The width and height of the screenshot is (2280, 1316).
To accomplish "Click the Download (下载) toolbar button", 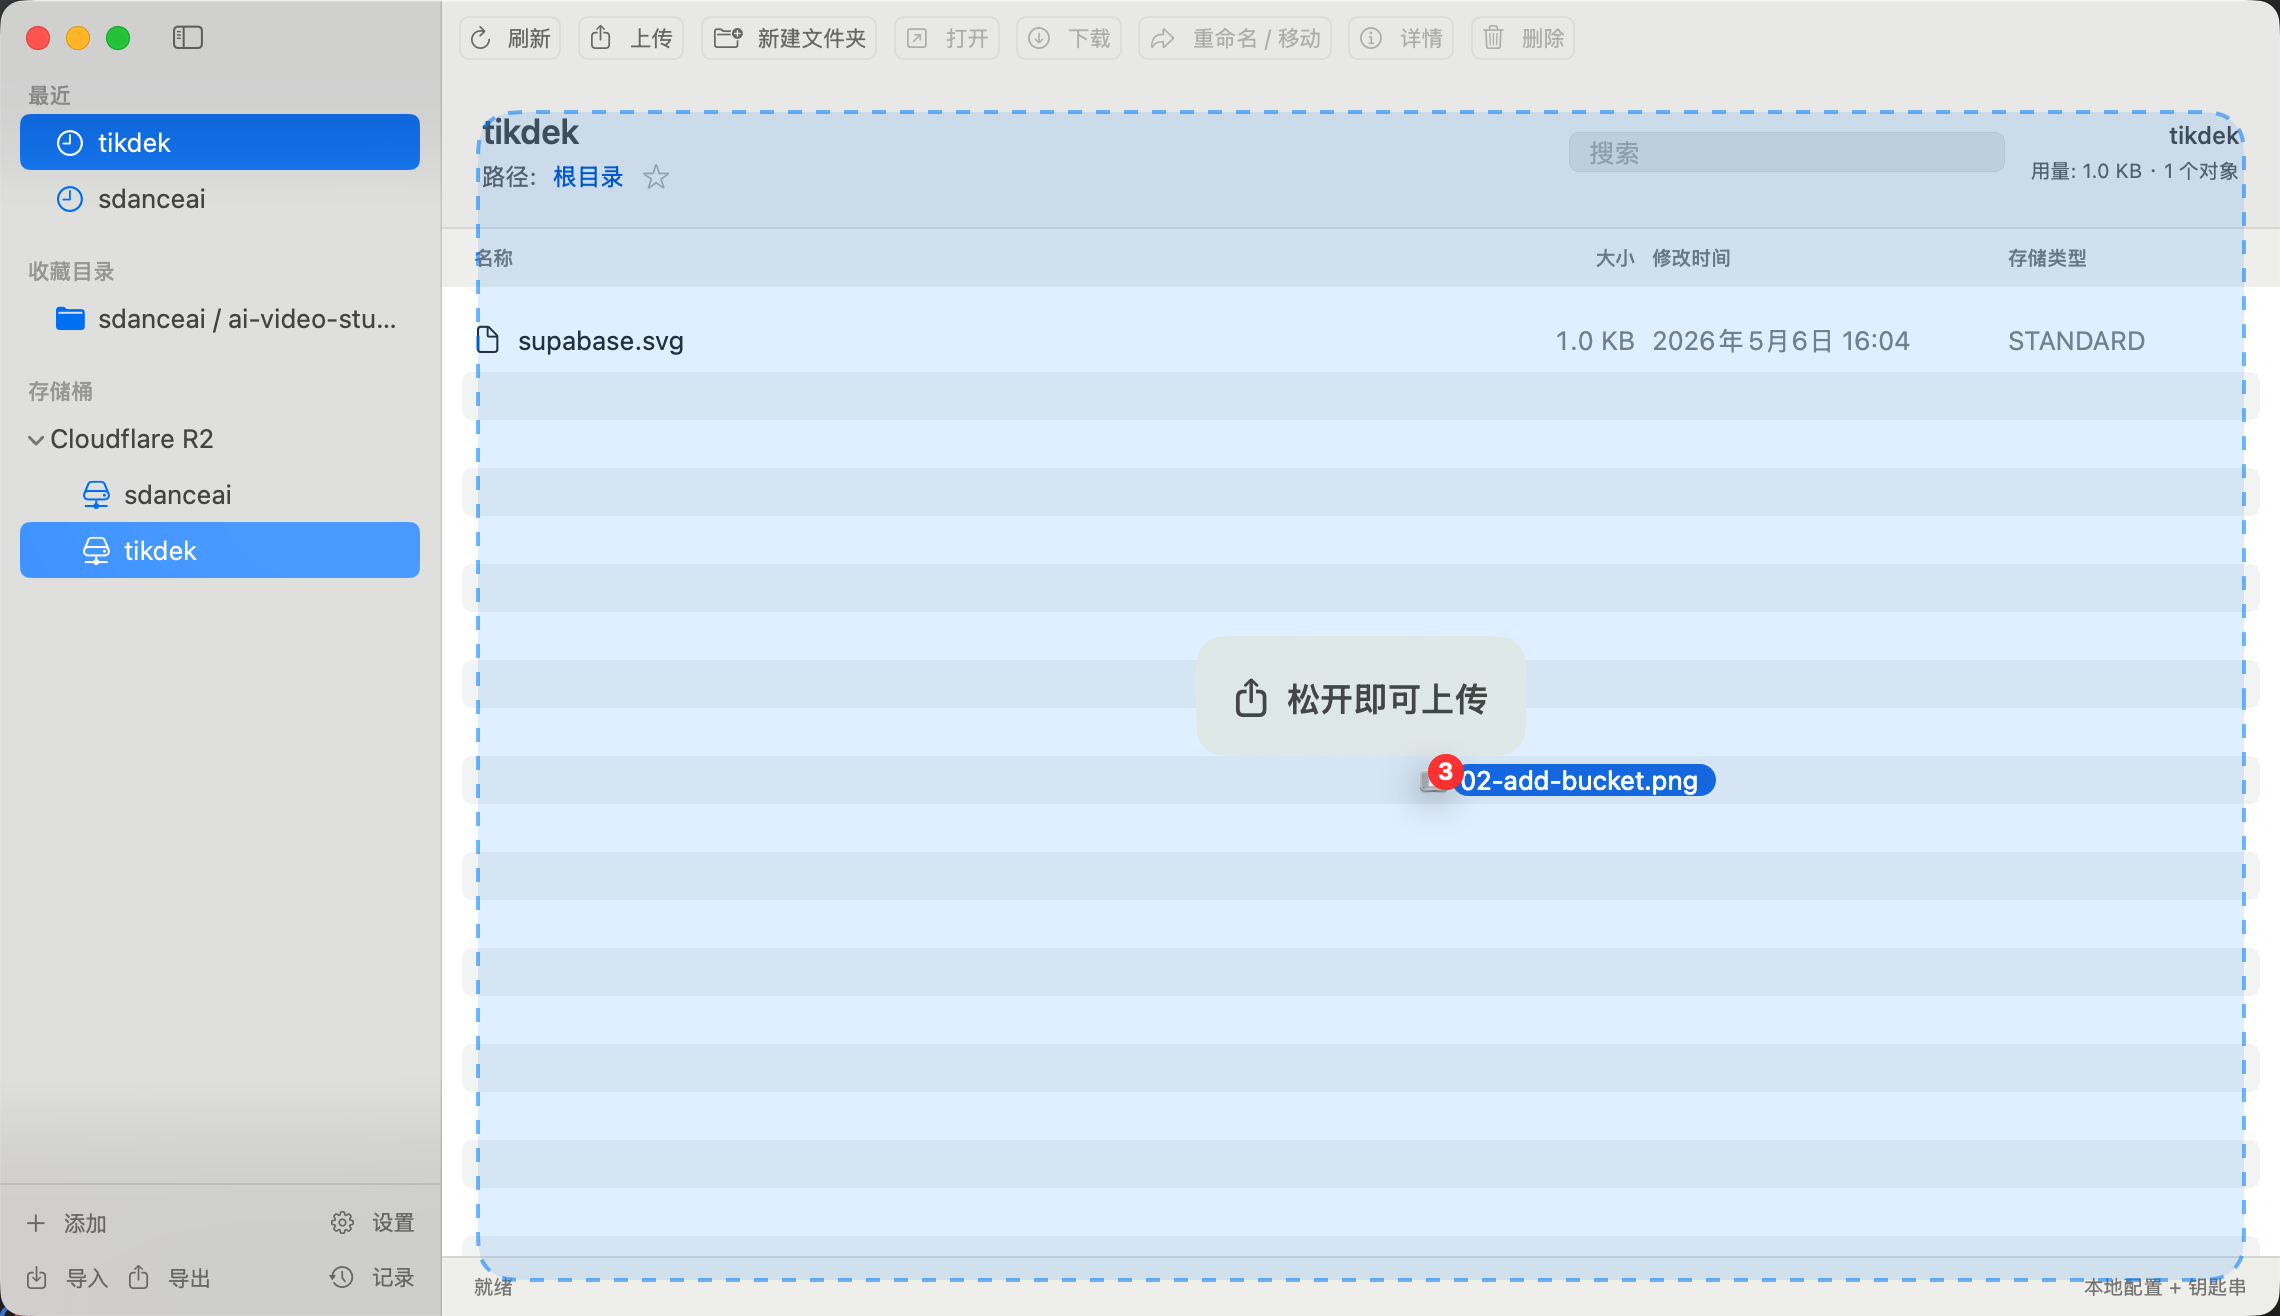I will tap(1069, 38).
